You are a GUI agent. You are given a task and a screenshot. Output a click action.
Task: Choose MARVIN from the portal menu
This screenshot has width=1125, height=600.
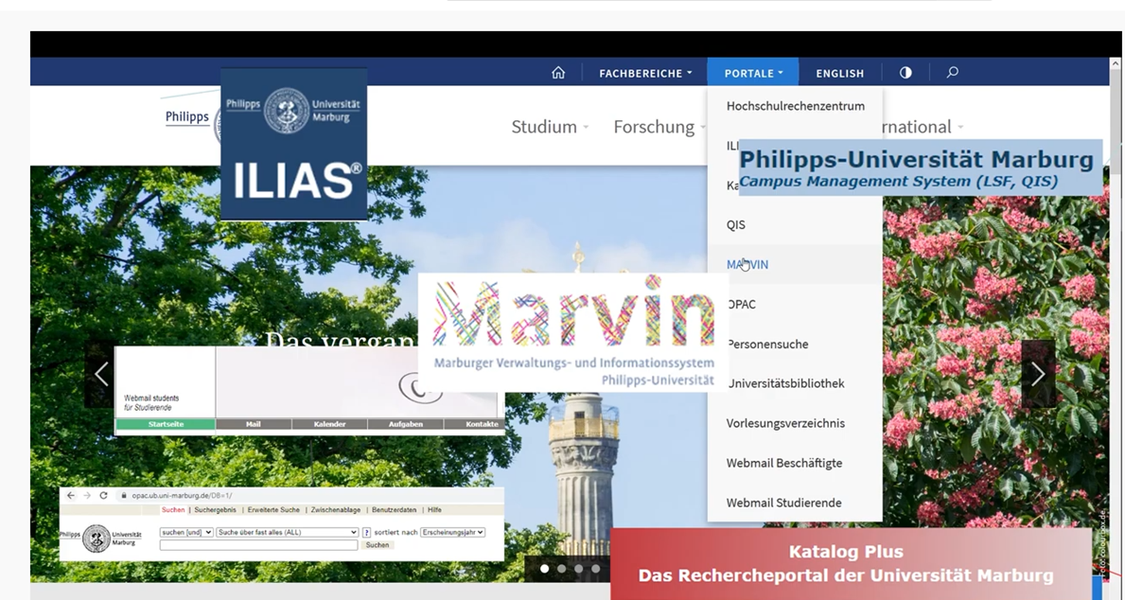click(x=795, y=265)
